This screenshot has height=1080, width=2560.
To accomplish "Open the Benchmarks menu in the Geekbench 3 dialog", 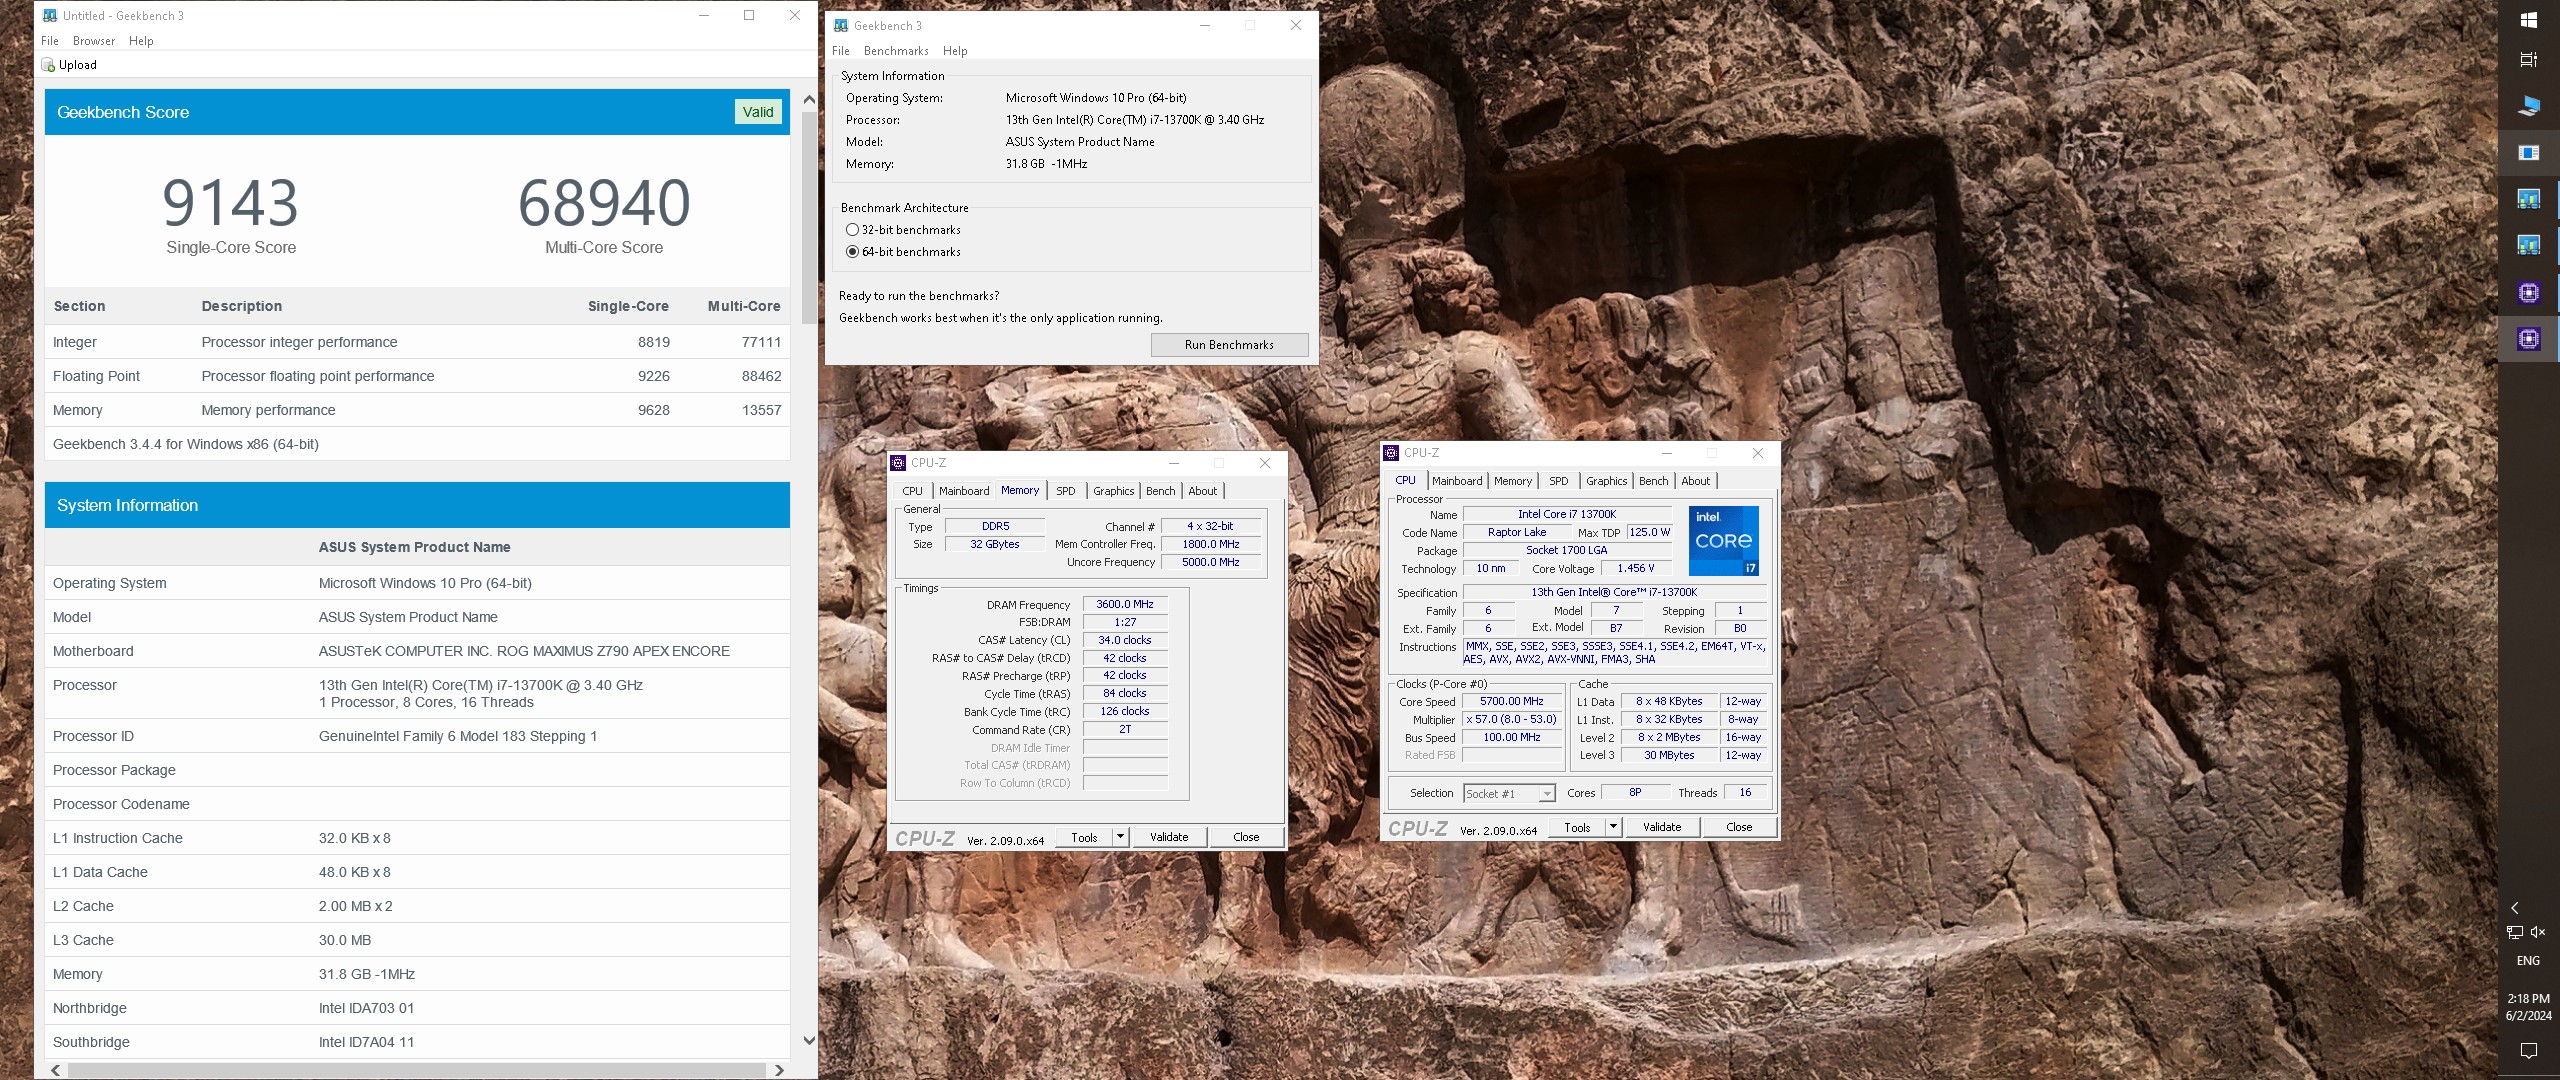I will click(x=896, y=51).
